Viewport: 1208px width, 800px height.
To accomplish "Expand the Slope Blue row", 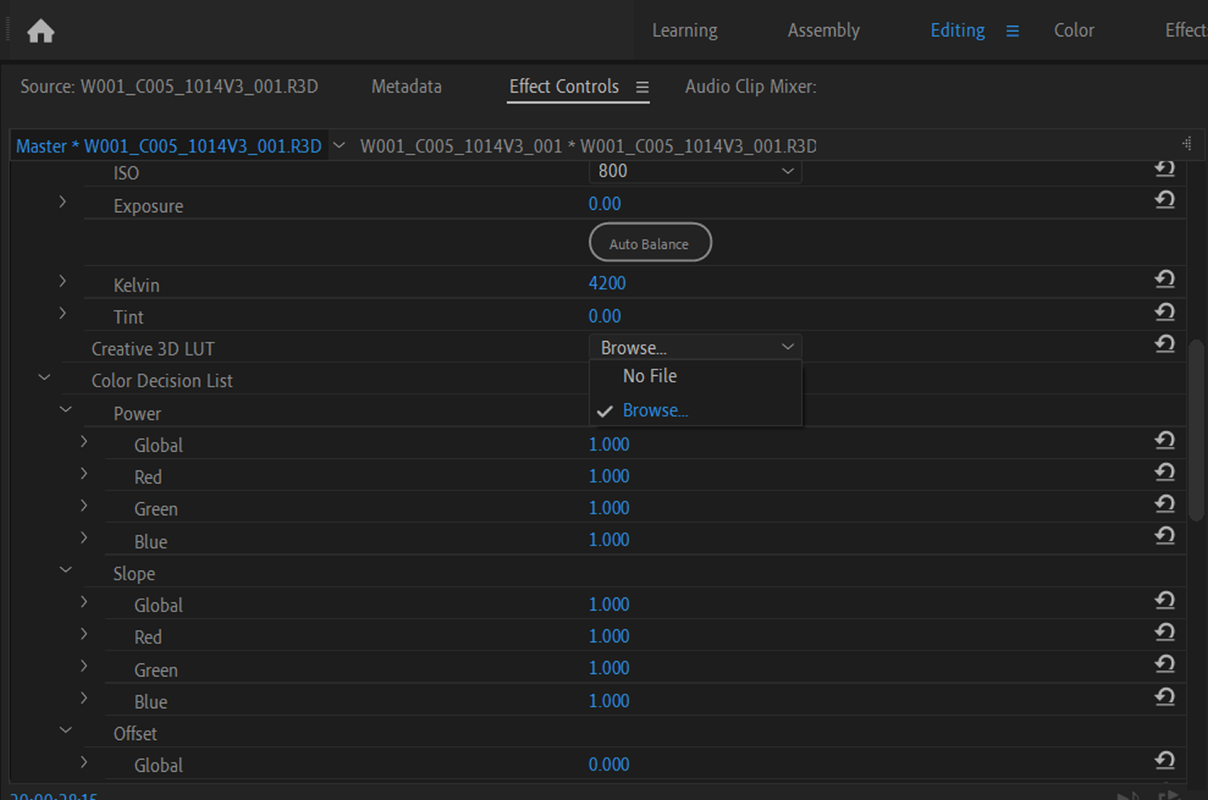I will tap(84, 698).
